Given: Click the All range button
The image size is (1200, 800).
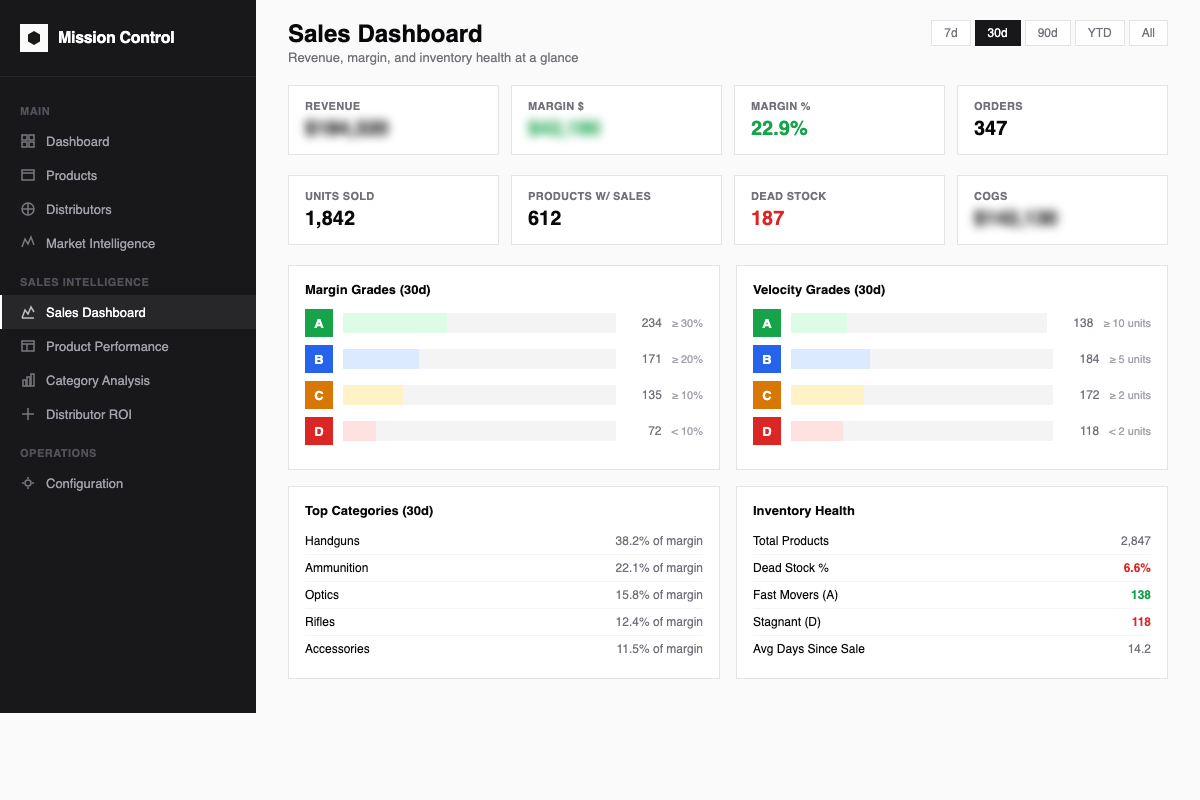Looking at the screenshot, I should click(x=1147, y=32).
